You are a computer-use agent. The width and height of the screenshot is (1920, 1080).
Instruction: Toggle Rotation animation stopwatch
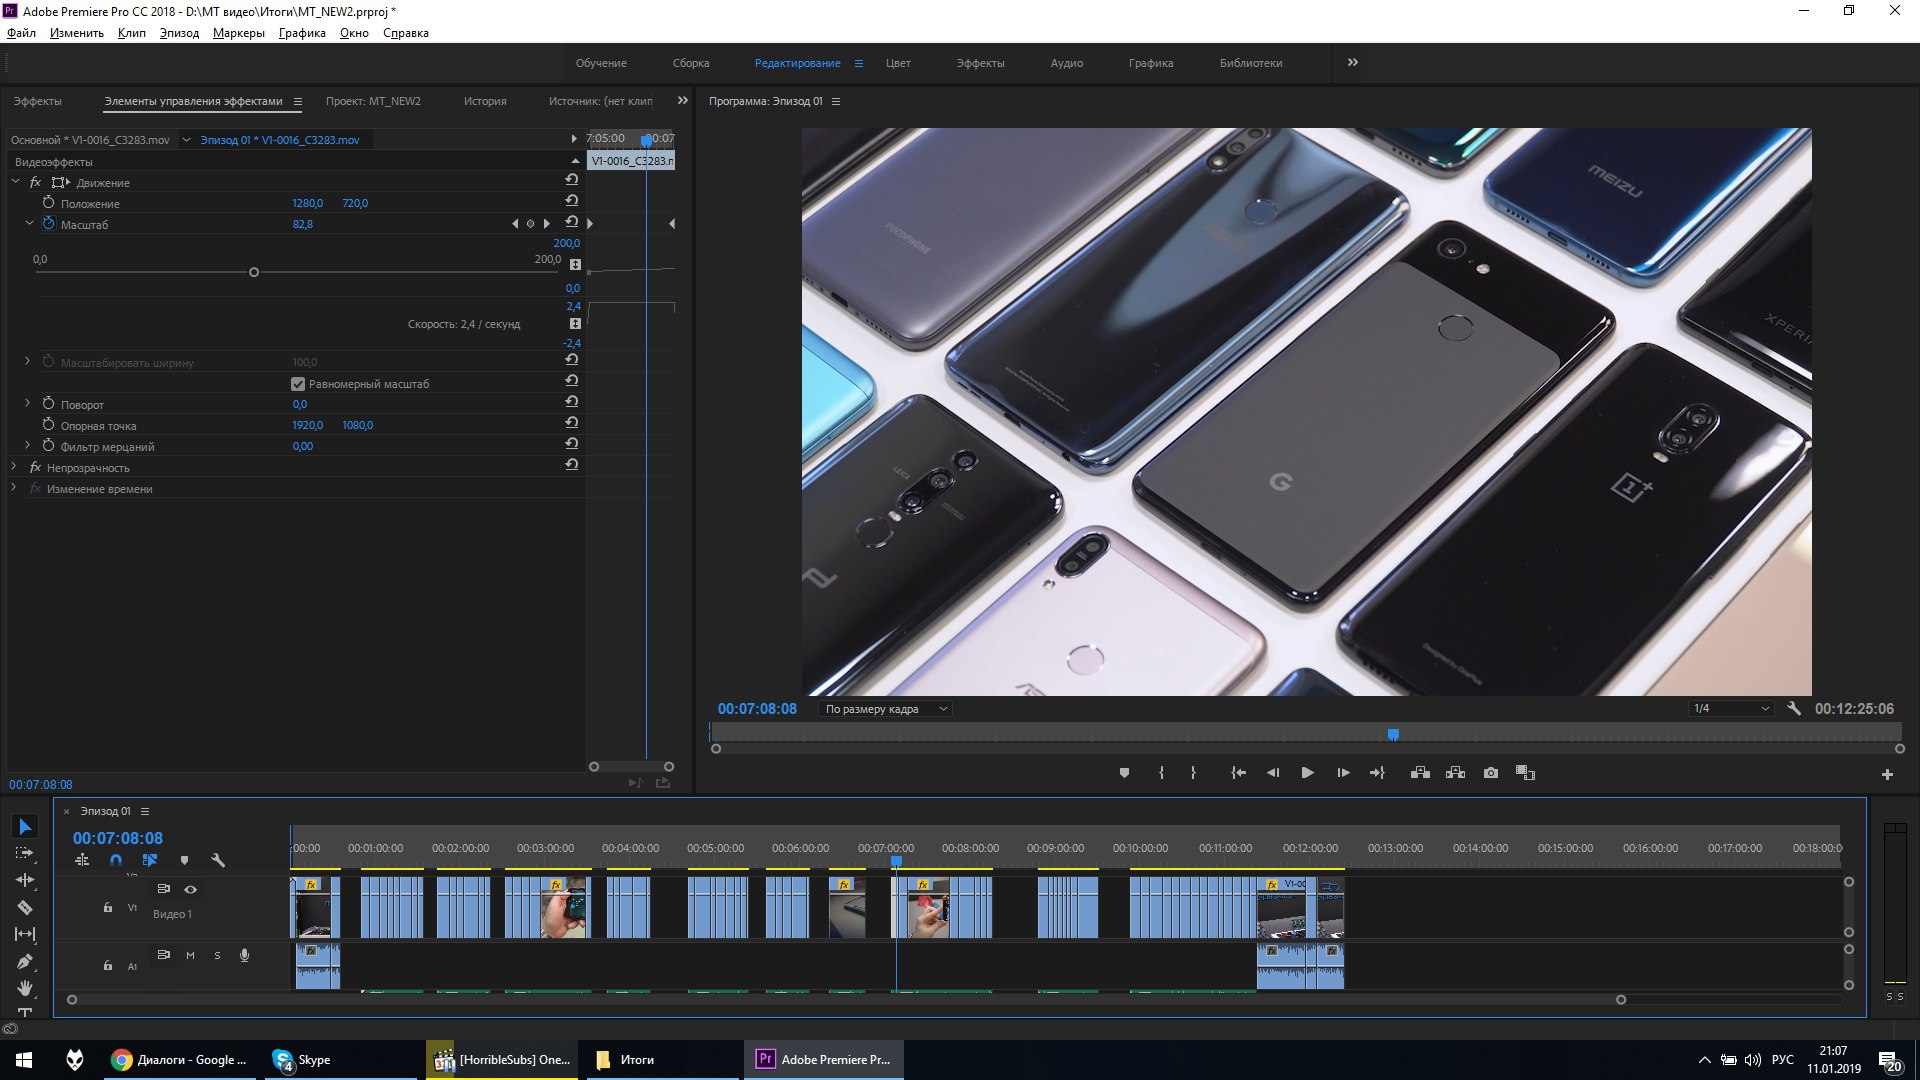click(48, 403)
